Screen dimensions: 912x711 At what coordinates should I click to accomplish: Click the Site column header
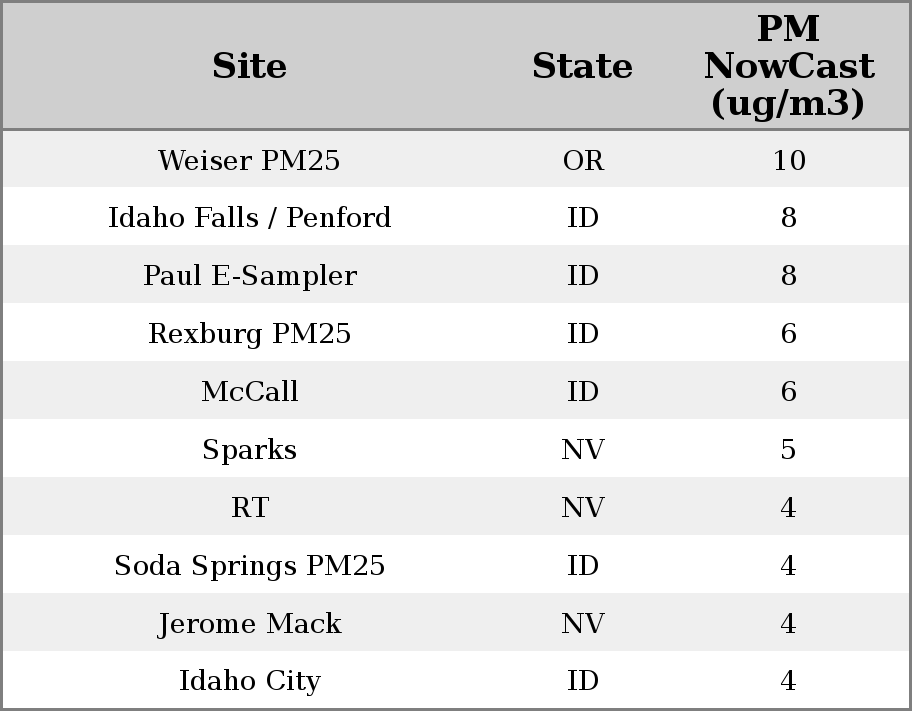(x=249, y=67)
